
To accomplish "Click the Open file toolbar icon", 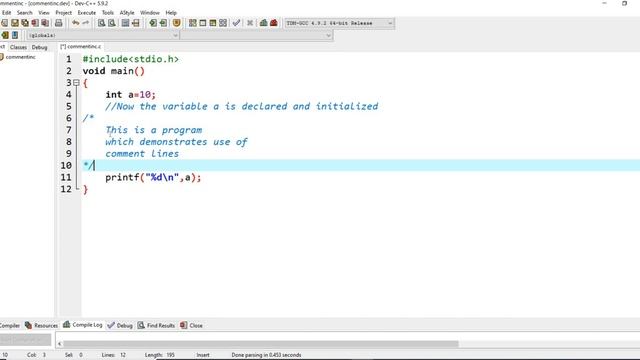I will click(4, 23).
